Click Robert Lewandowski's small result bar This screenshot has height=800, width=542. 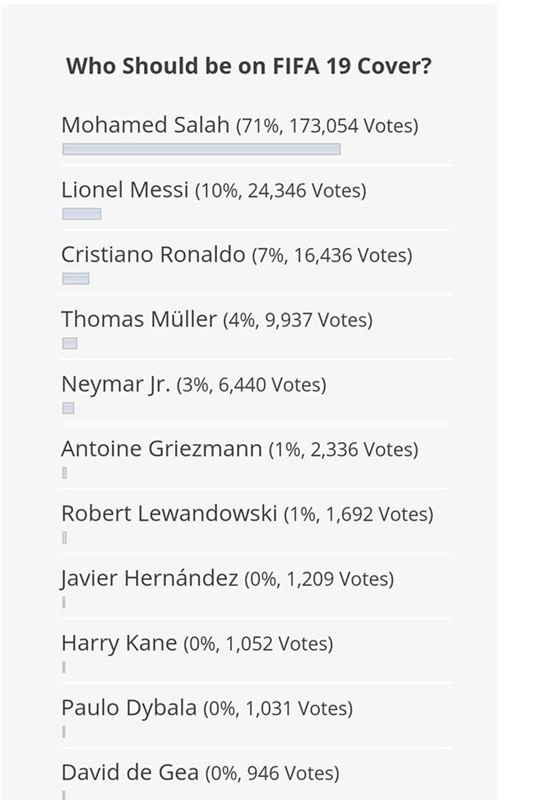point(65,538)
